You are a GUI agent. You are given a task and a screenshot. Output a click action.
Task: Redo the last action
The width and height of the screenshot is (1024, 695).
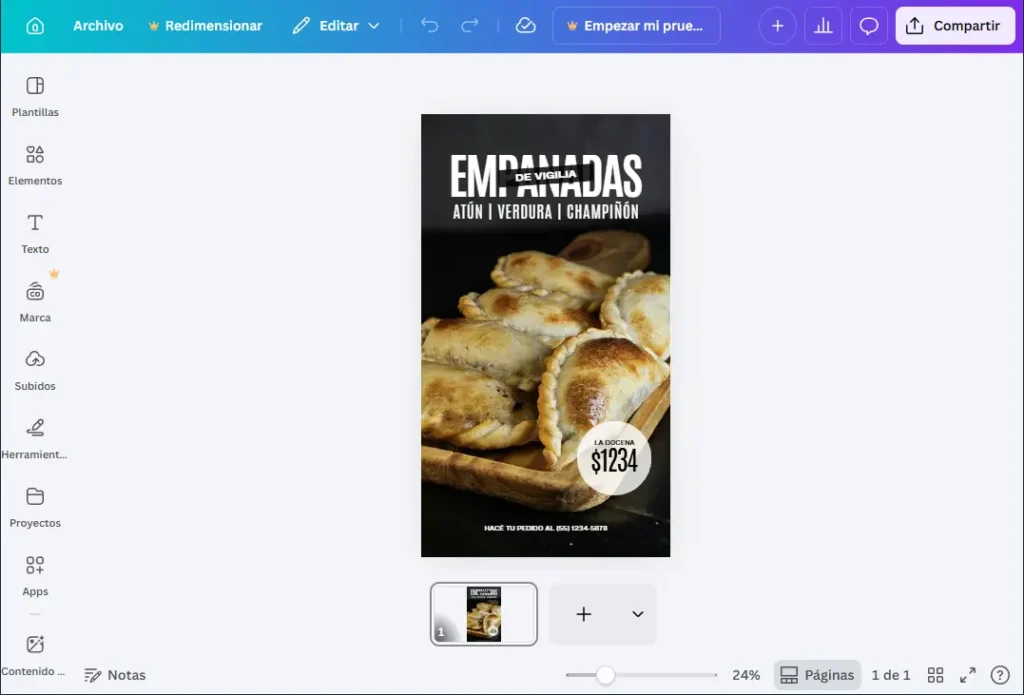470,26
